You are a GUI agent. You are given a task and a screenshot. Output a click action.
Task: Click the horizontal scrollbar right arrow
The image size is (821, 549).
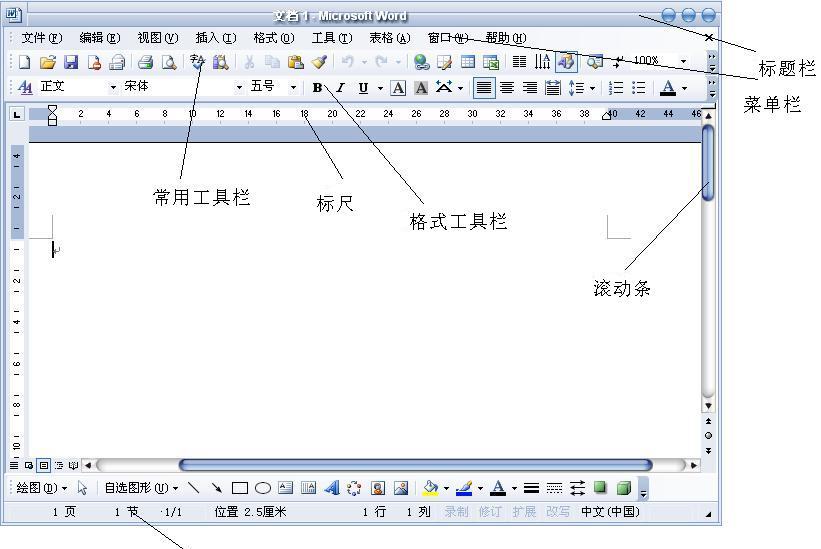pos(694,465)
